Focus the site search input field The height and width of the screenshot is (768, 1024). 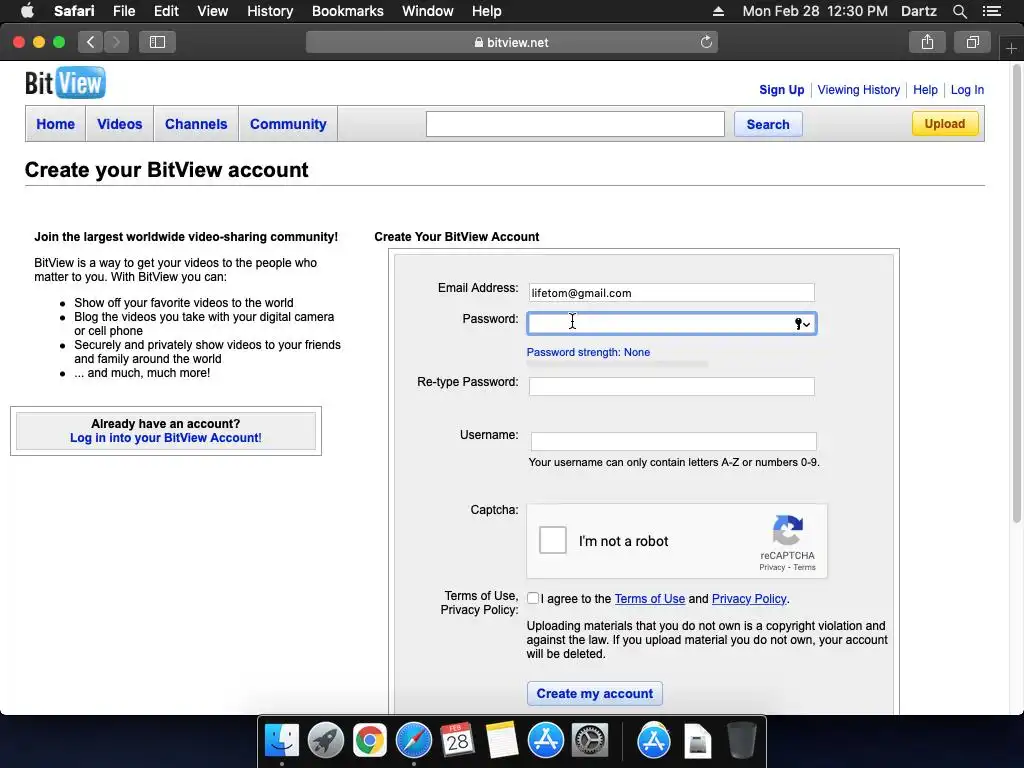coord(575,124)
